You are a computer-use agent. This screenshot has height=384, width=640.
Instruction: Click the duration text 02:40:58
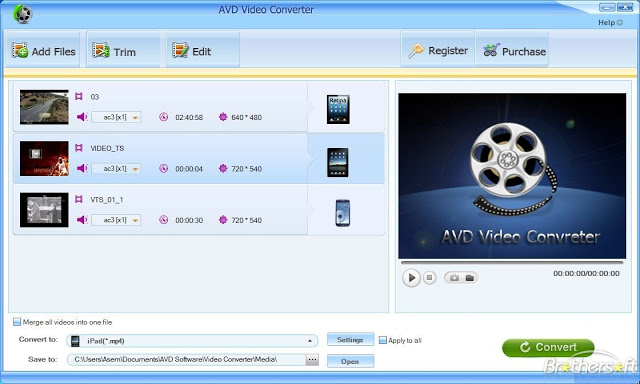click(189, 118)
